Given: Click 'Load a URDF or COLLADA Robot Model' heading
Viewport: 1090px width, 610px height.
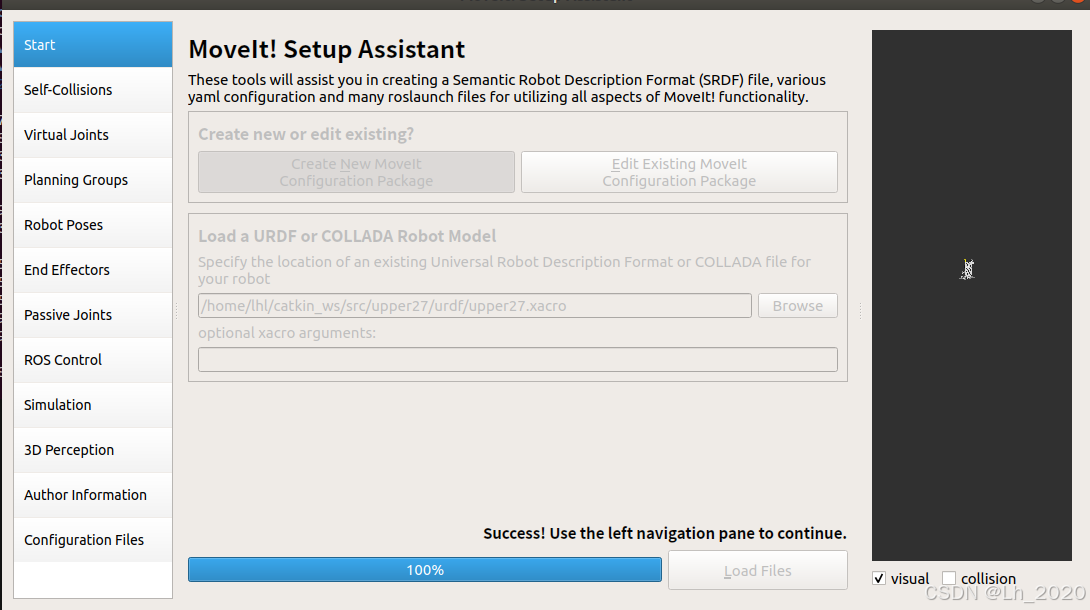Looking at the screenshot, I should [x=347, y=236].
